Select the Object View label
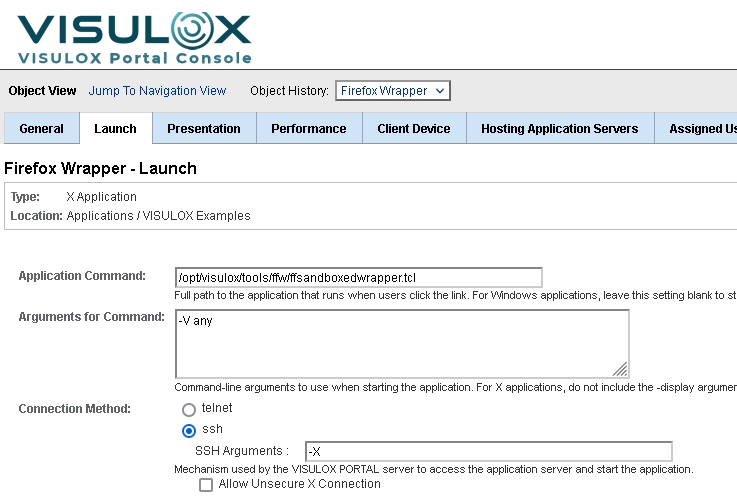 point(42,91)
